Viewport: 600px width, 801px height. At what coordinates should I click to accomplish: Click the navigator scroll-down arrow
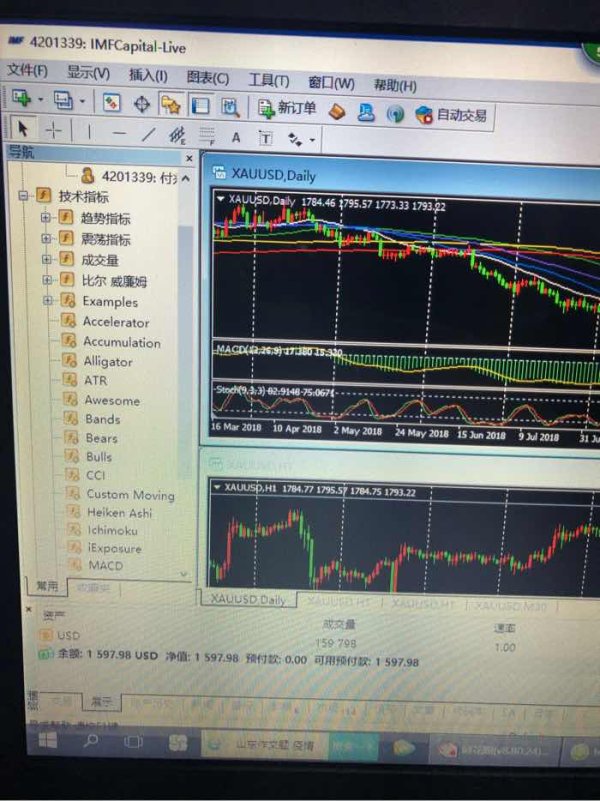point(184,574)
